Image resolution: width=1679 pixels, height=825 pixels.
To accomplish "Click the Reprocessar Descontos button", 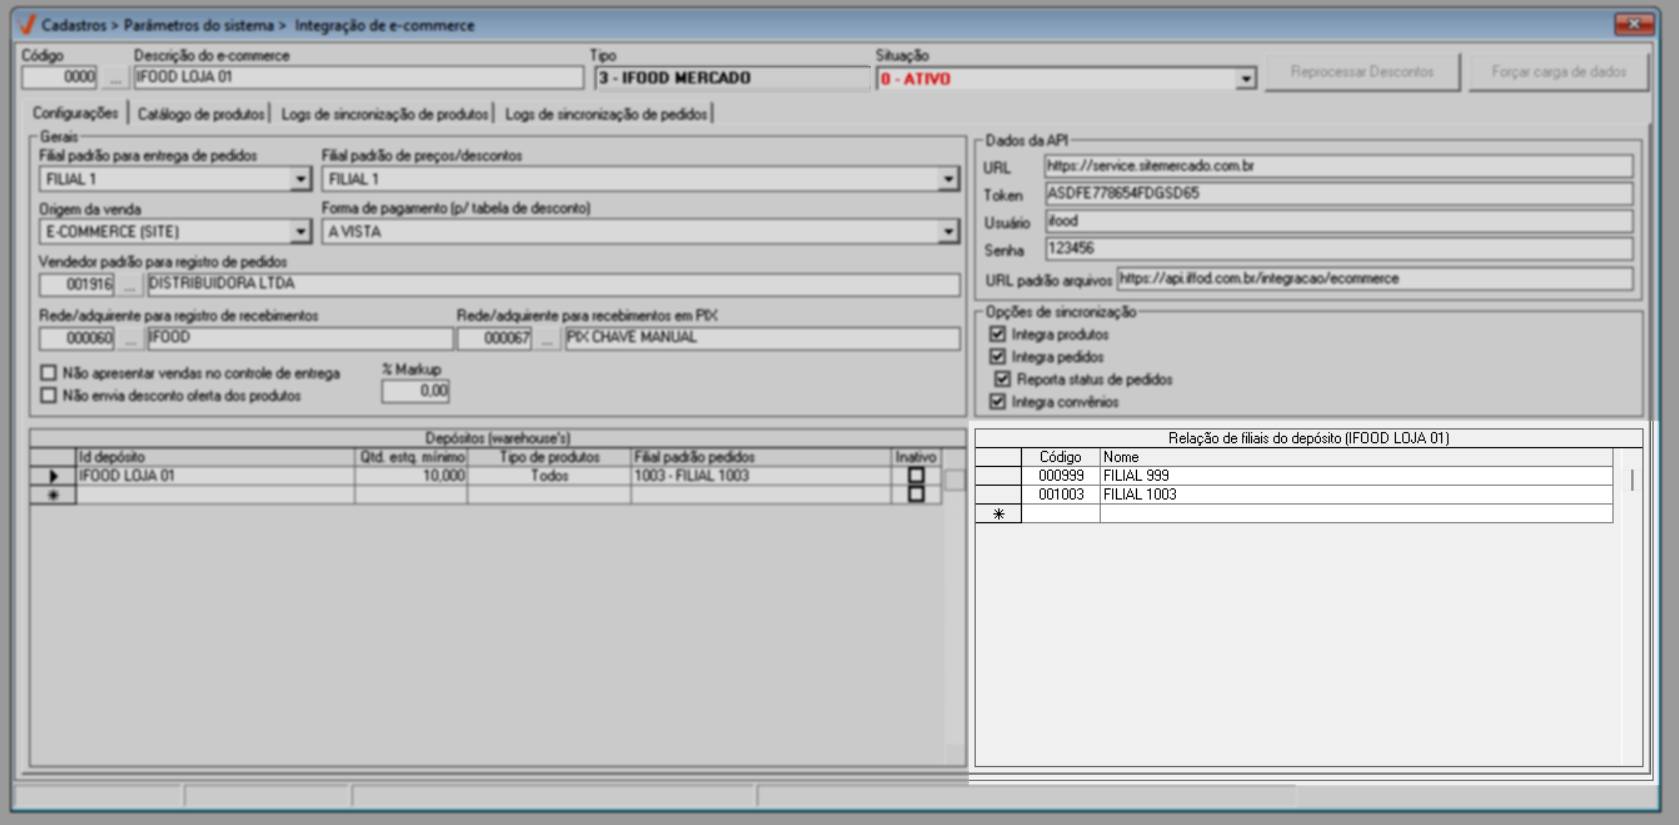I will (1361, 72).
